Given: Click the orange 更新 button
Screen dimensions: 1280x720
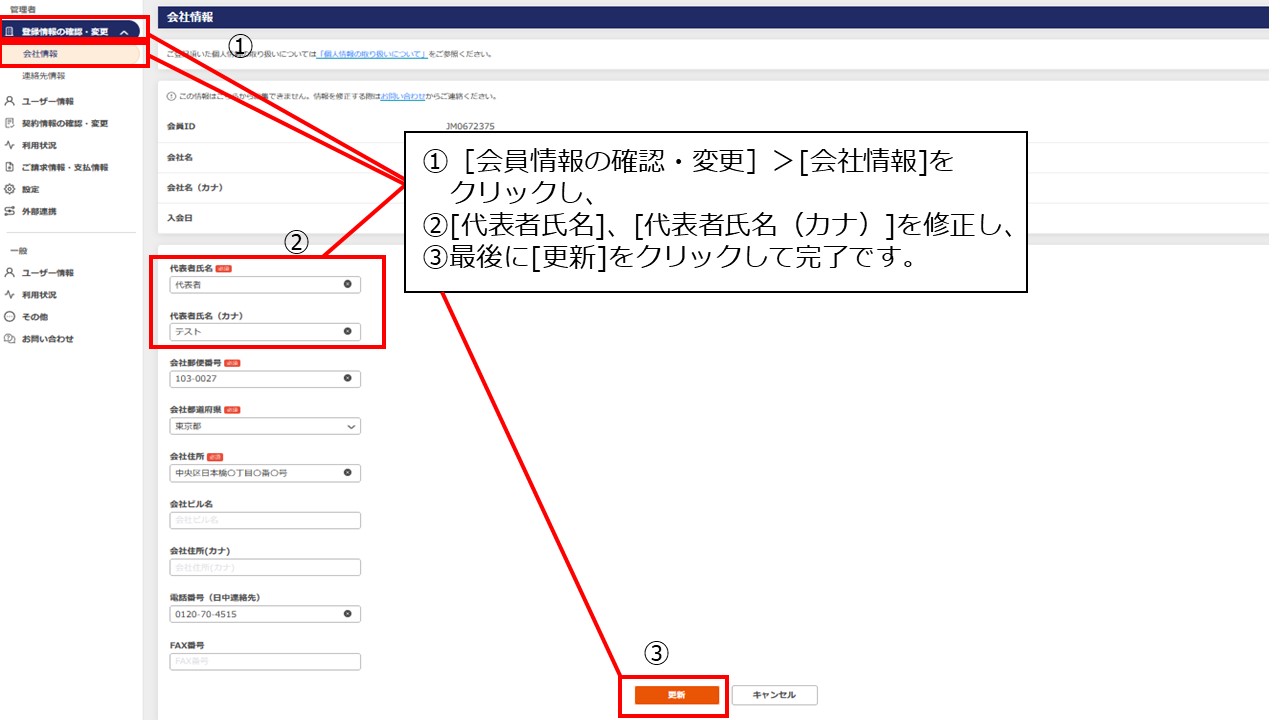Looking at the screenshot, I should click(x=677, y=695).
